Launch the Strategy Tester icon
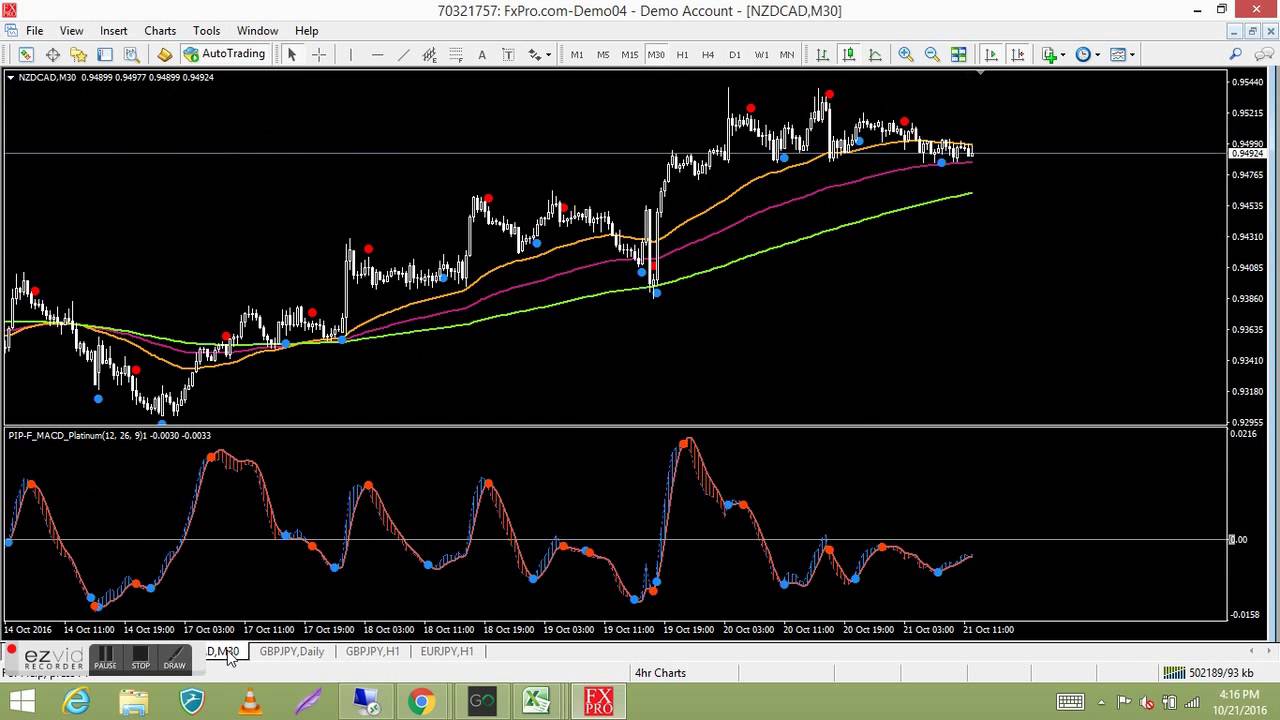This screenshot has height=720, width=1280. (x=131, y=54)
